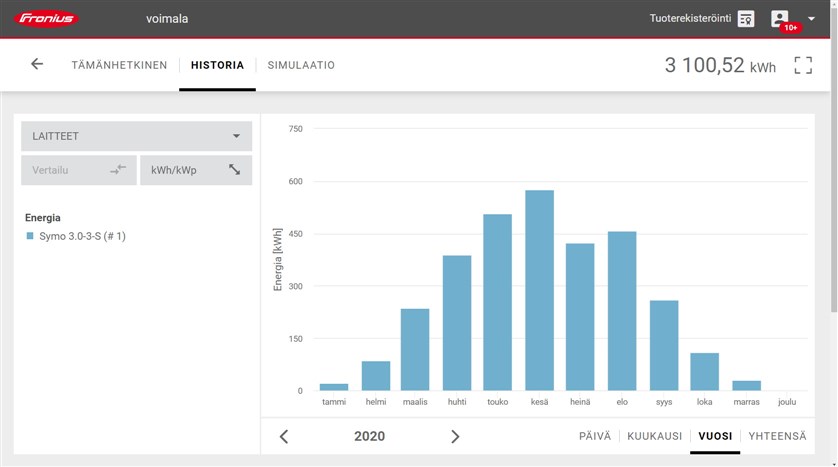Screen dimensions: 838x467
Task: Go to next year with right chevron
Action: coord(455,437)
